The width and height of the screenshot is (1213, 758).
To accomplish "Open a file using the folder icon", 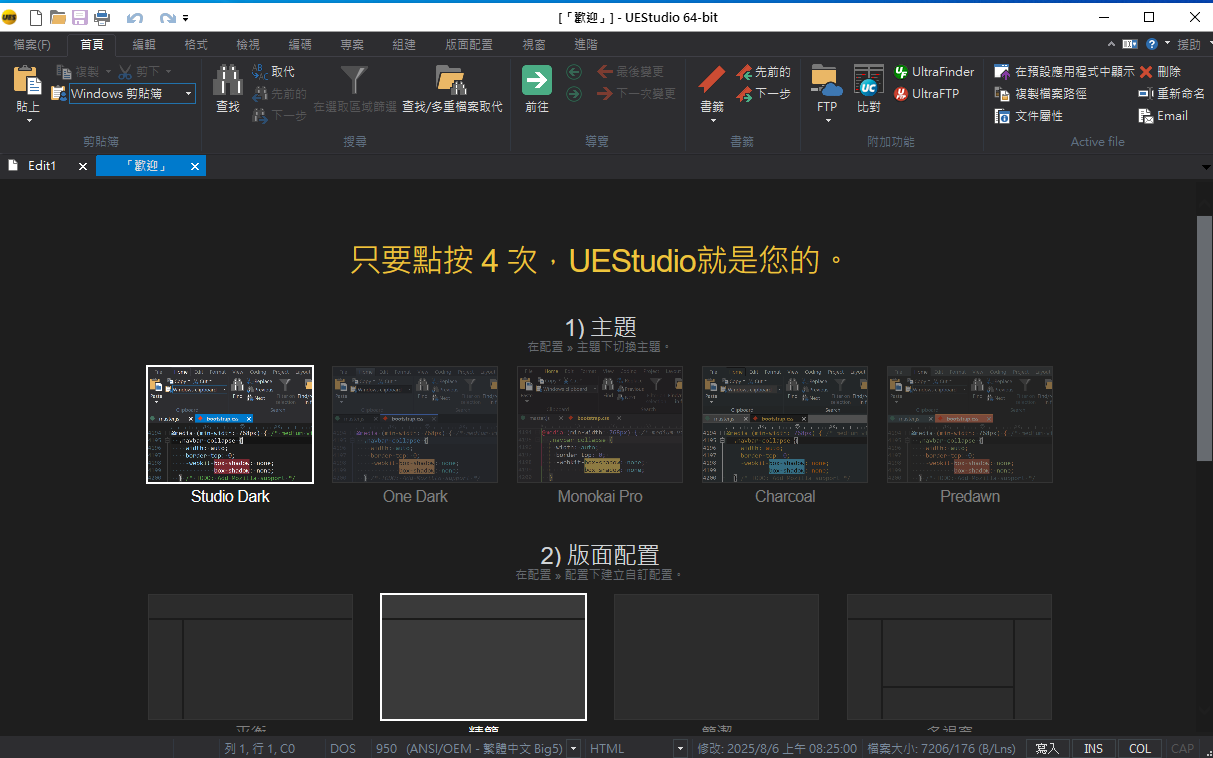I will pos(58,17).
